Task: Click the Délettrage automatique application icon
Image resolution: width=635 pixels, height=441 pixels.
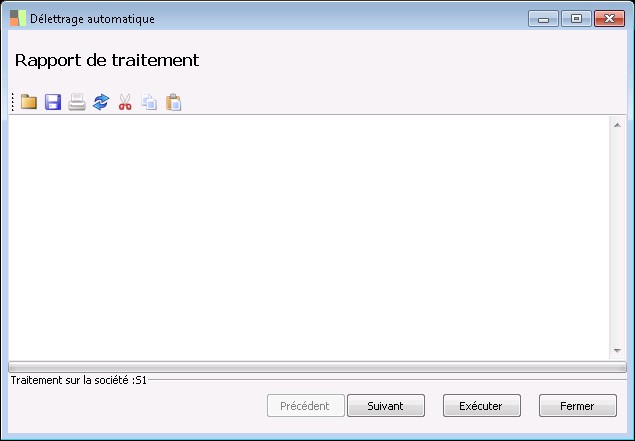Action: point(18,19)
